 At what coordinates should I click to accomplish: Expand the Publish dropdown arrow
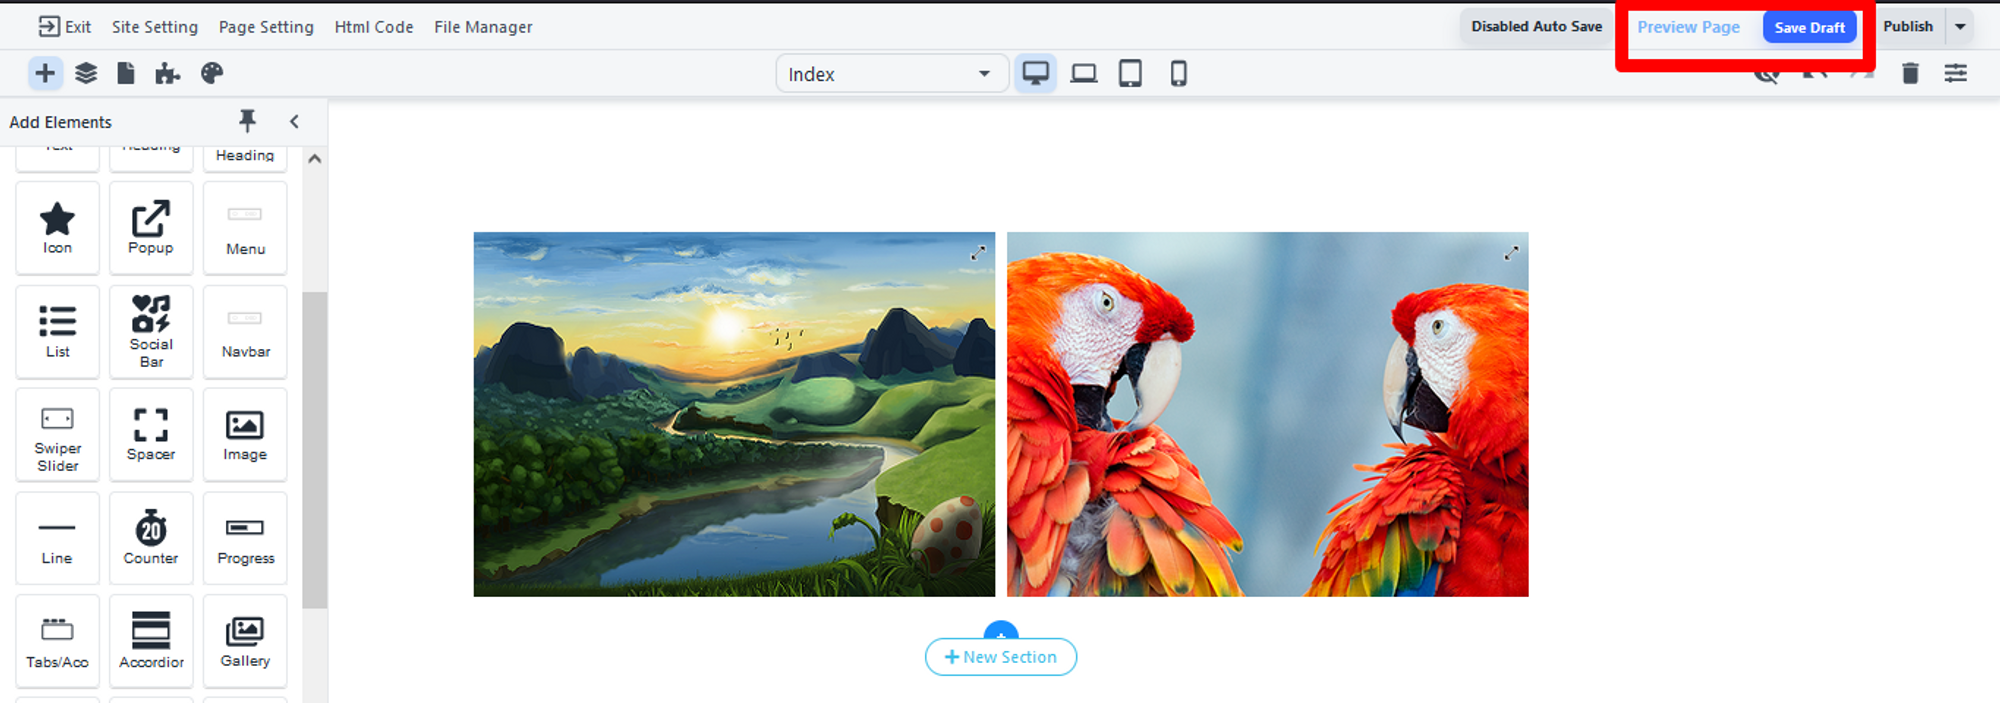point(1960,27)
